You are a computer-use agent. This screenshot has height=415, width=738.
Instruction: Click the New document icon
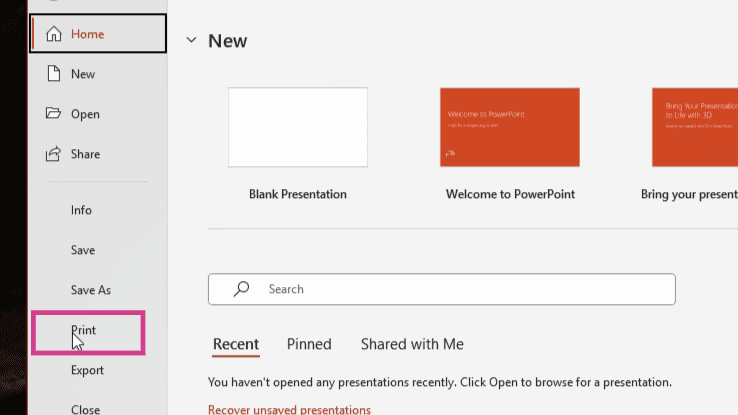tap(54, 74)
